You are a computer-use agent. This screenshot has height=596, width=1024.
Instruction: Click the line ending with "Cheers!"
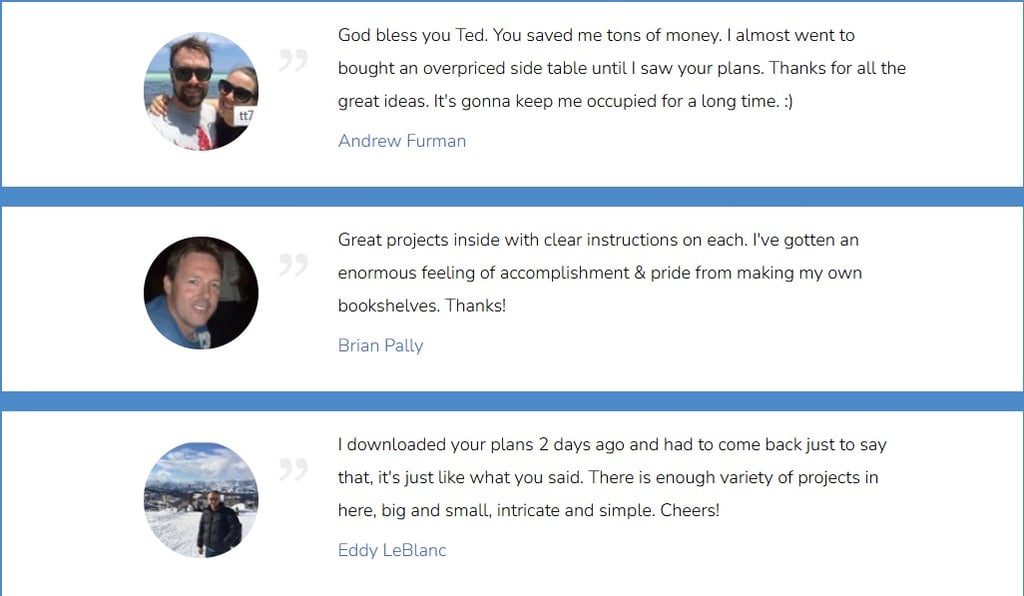click(528, 510)
